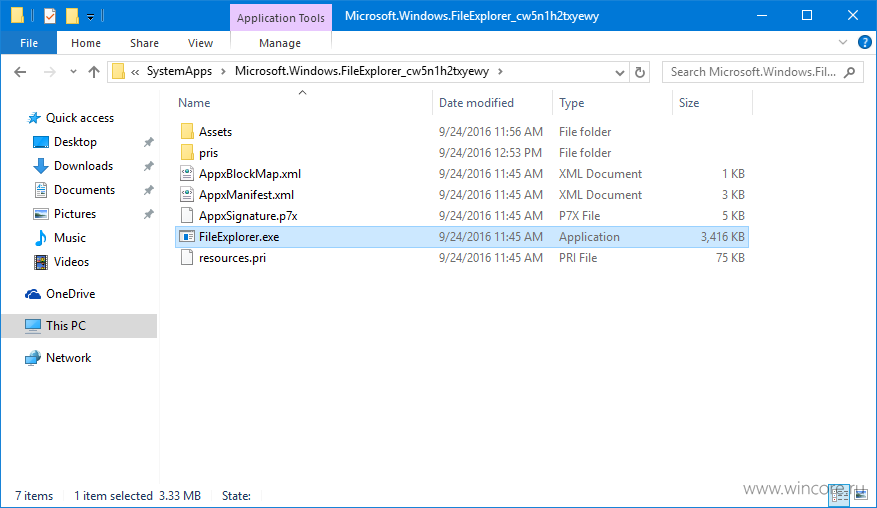Select Network in the navigation pane
Viewport: 877px width, 508px height.
68,358
